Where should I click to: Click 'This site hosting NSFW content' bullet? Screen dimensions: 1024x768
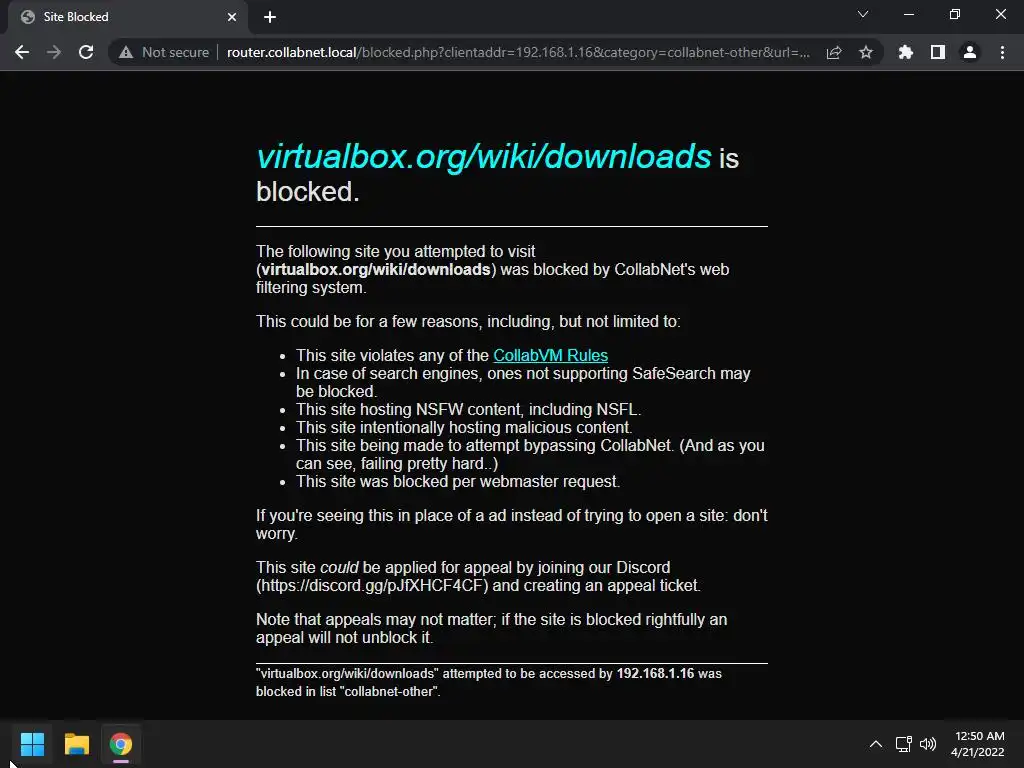pos(468,409)
